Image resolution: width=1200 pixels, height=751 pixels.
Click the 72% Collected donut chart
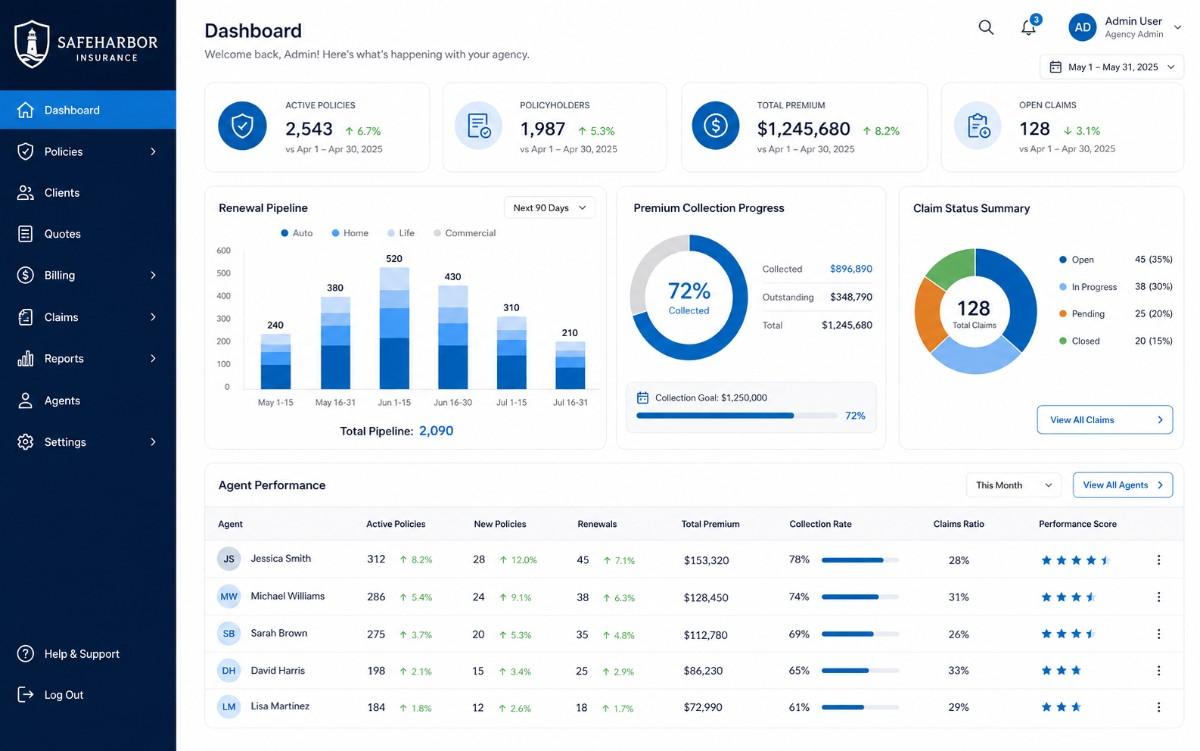click(689, 297)
